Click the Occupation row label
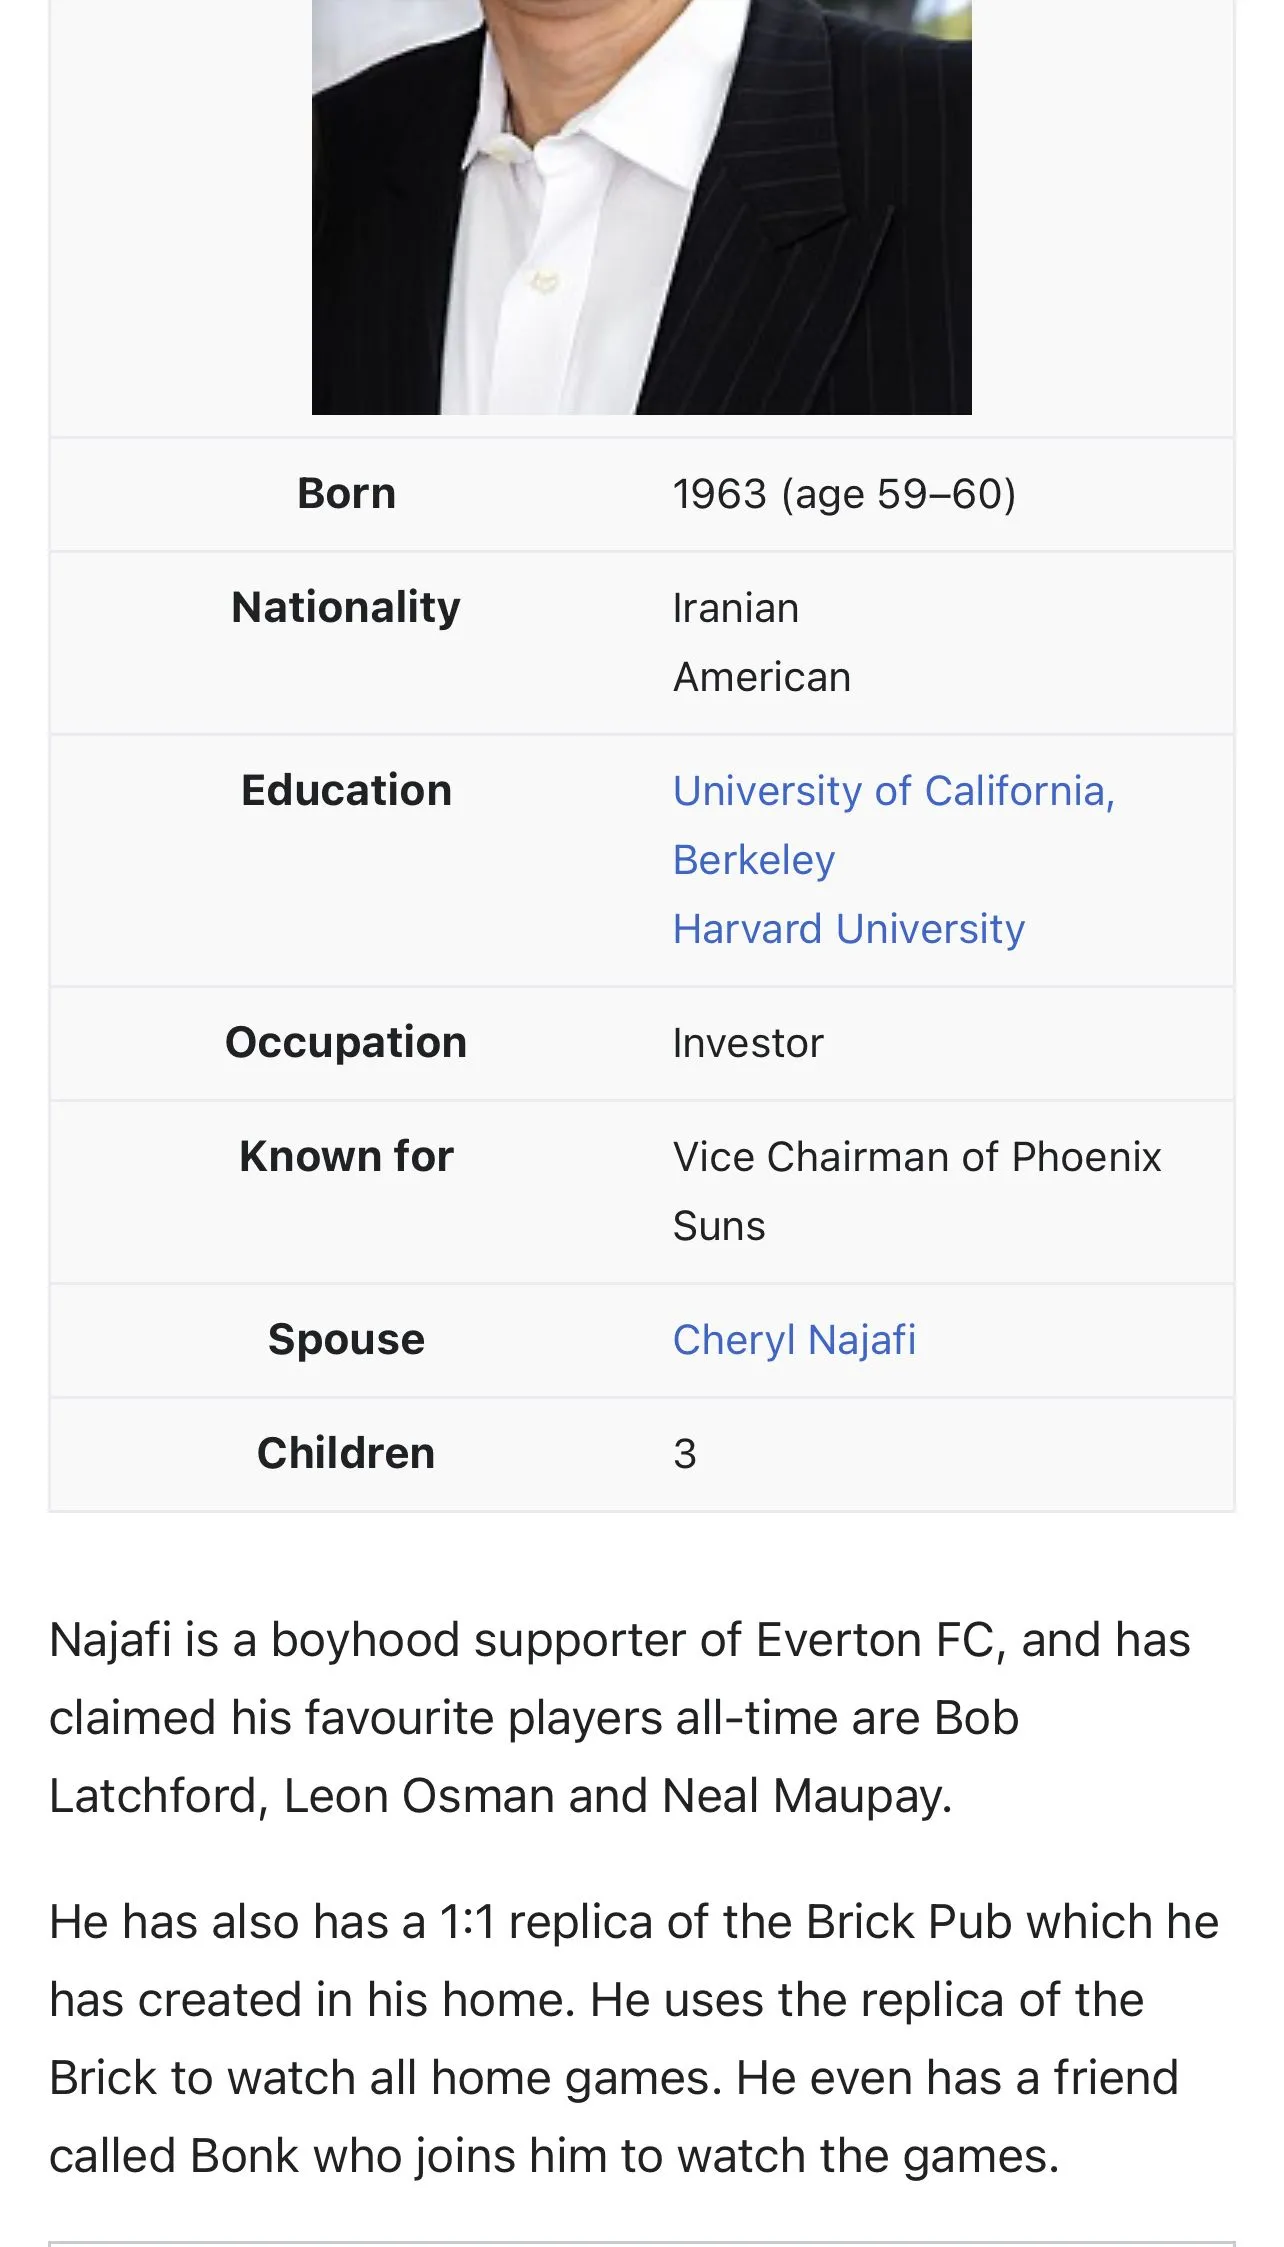Viewport: 1284px width, 2247px height. 346,1043
